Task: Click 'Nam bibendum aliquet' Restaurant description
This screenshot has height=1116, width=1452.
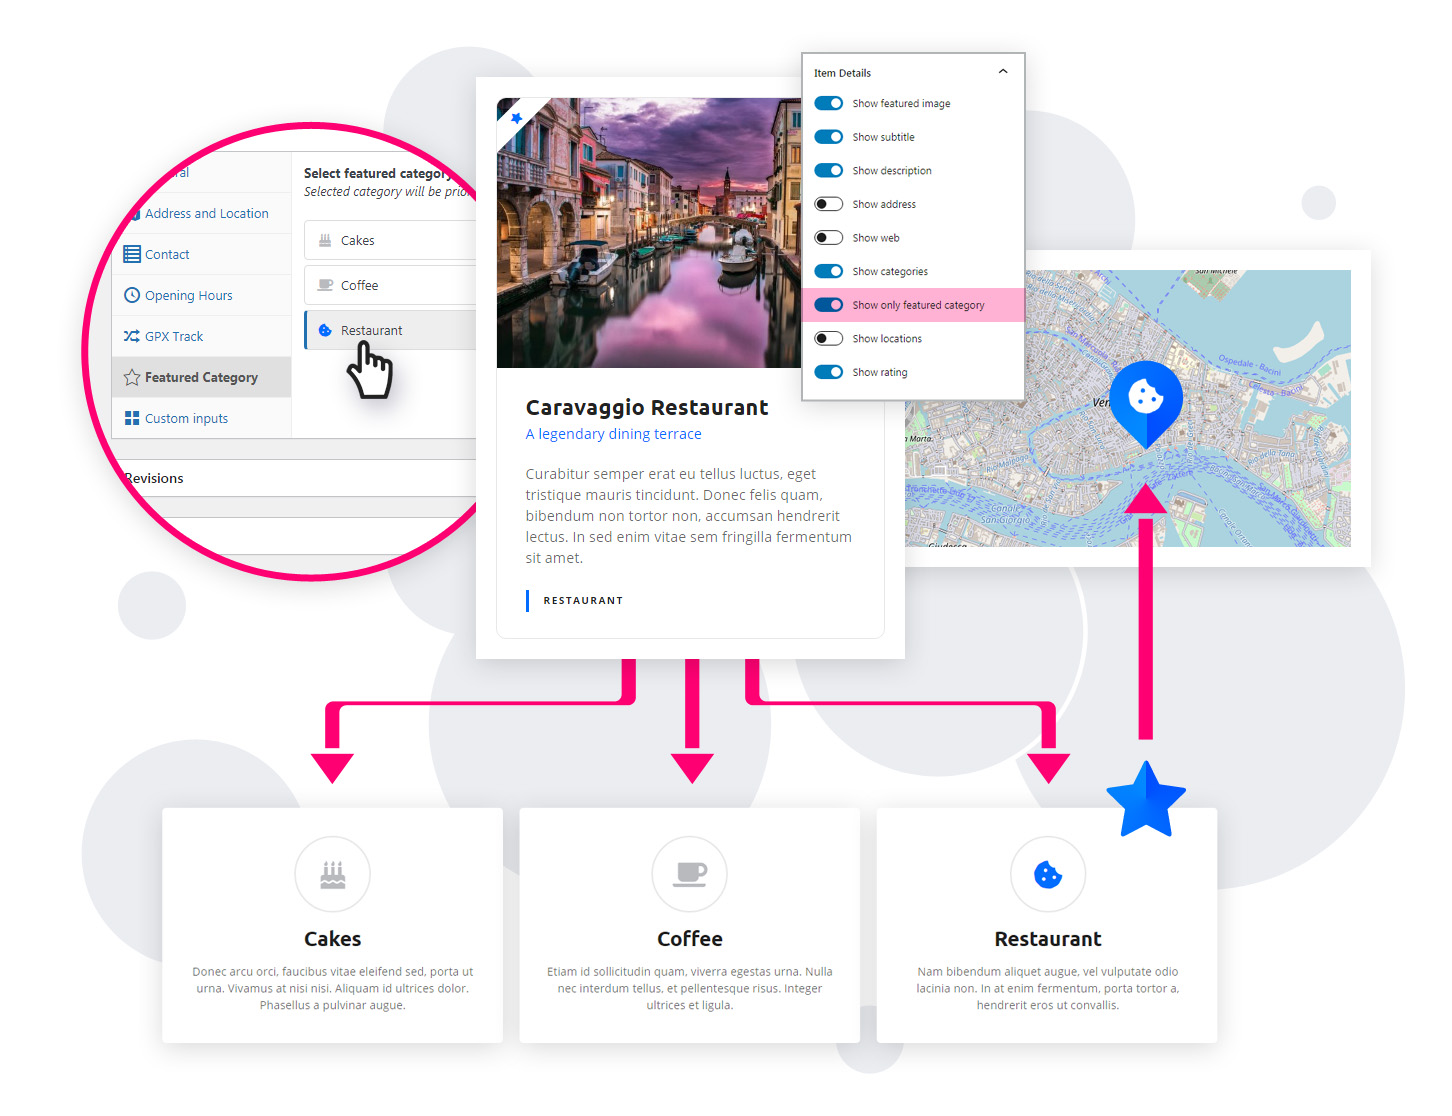Action: click(1048, 988)
